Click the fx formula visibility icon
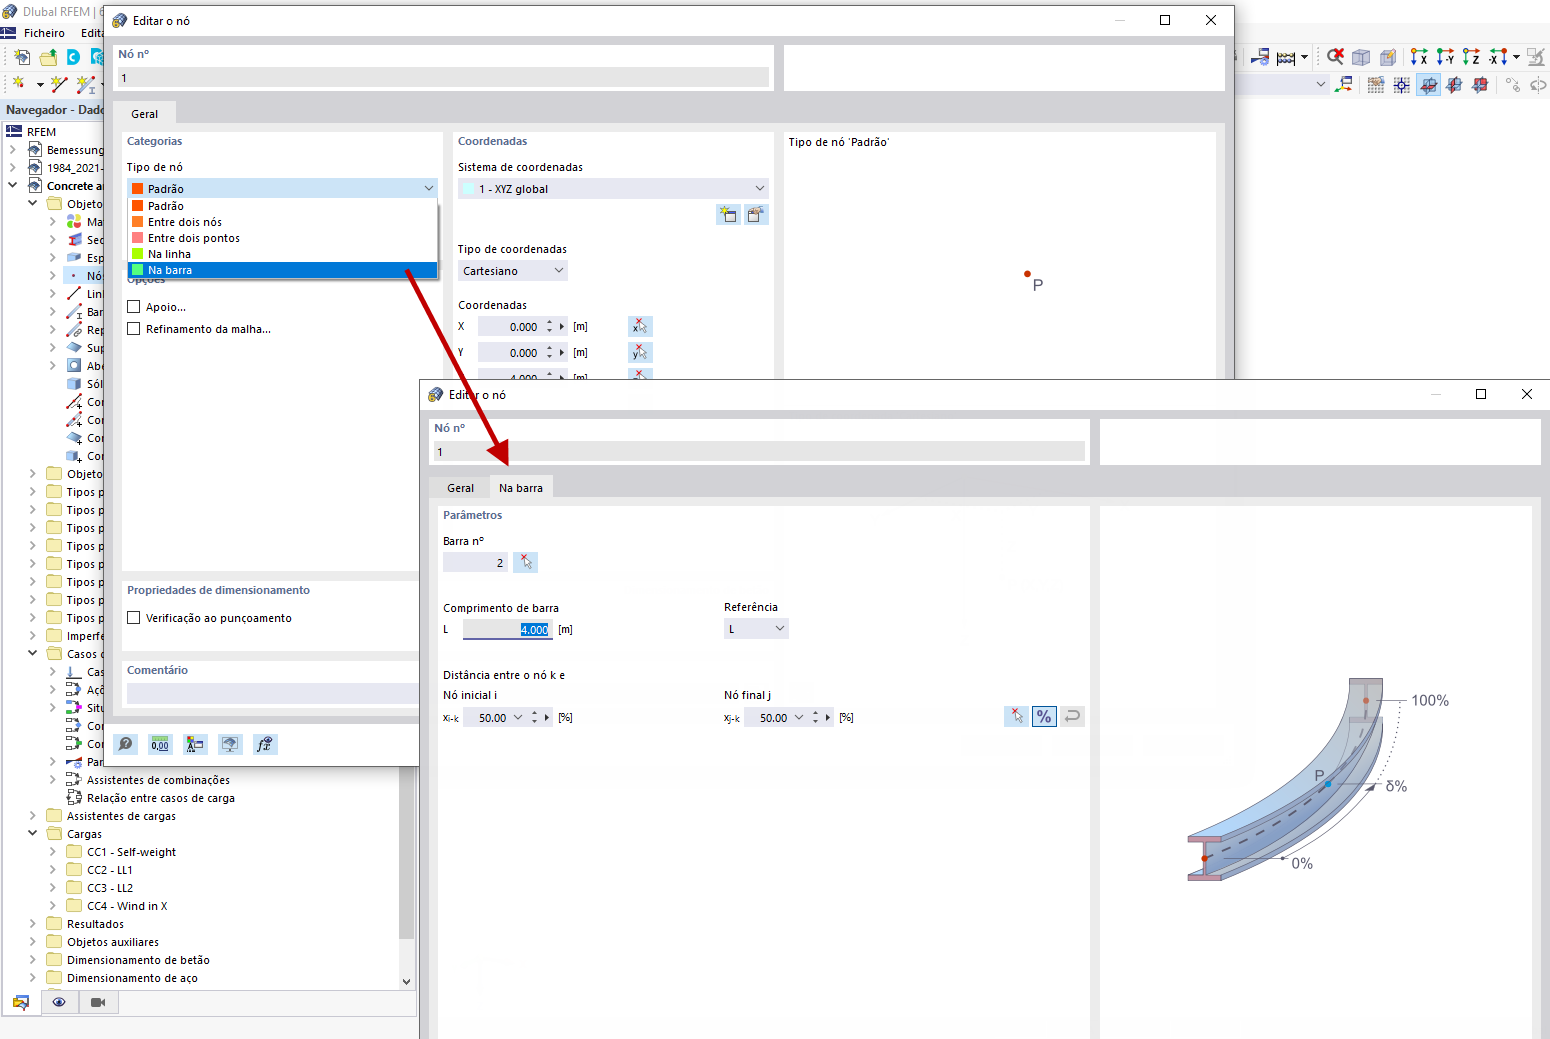The image size is (1550, 1039). pos(264,744)
